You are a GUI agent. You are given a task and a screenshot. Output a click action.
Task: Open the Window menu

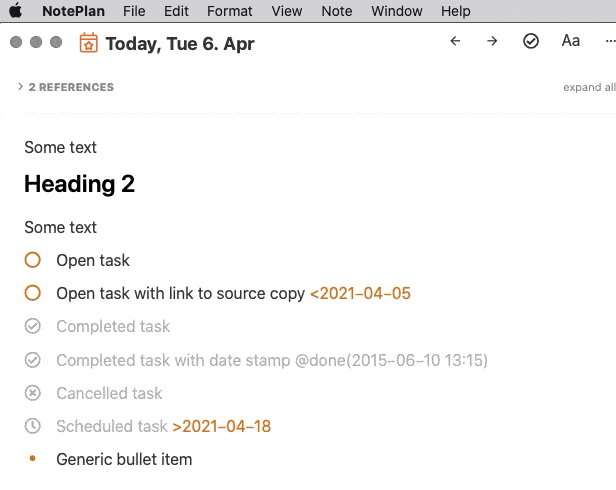[397, 11]
